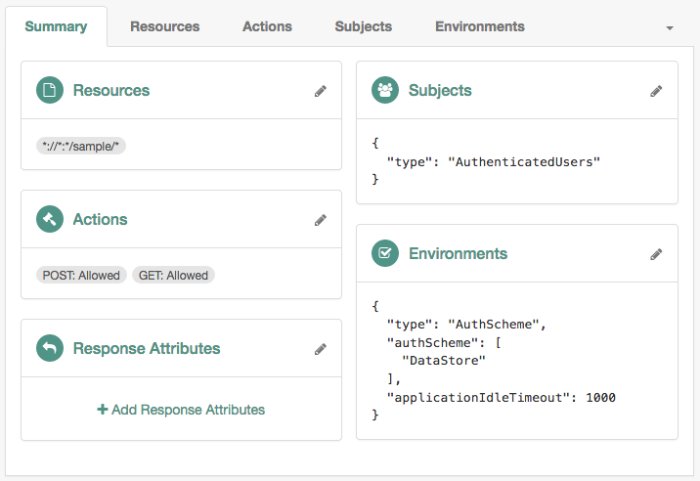700x481 pixels.
Task: Click the Actions panel gavel icon
Action: click(50, 219)
